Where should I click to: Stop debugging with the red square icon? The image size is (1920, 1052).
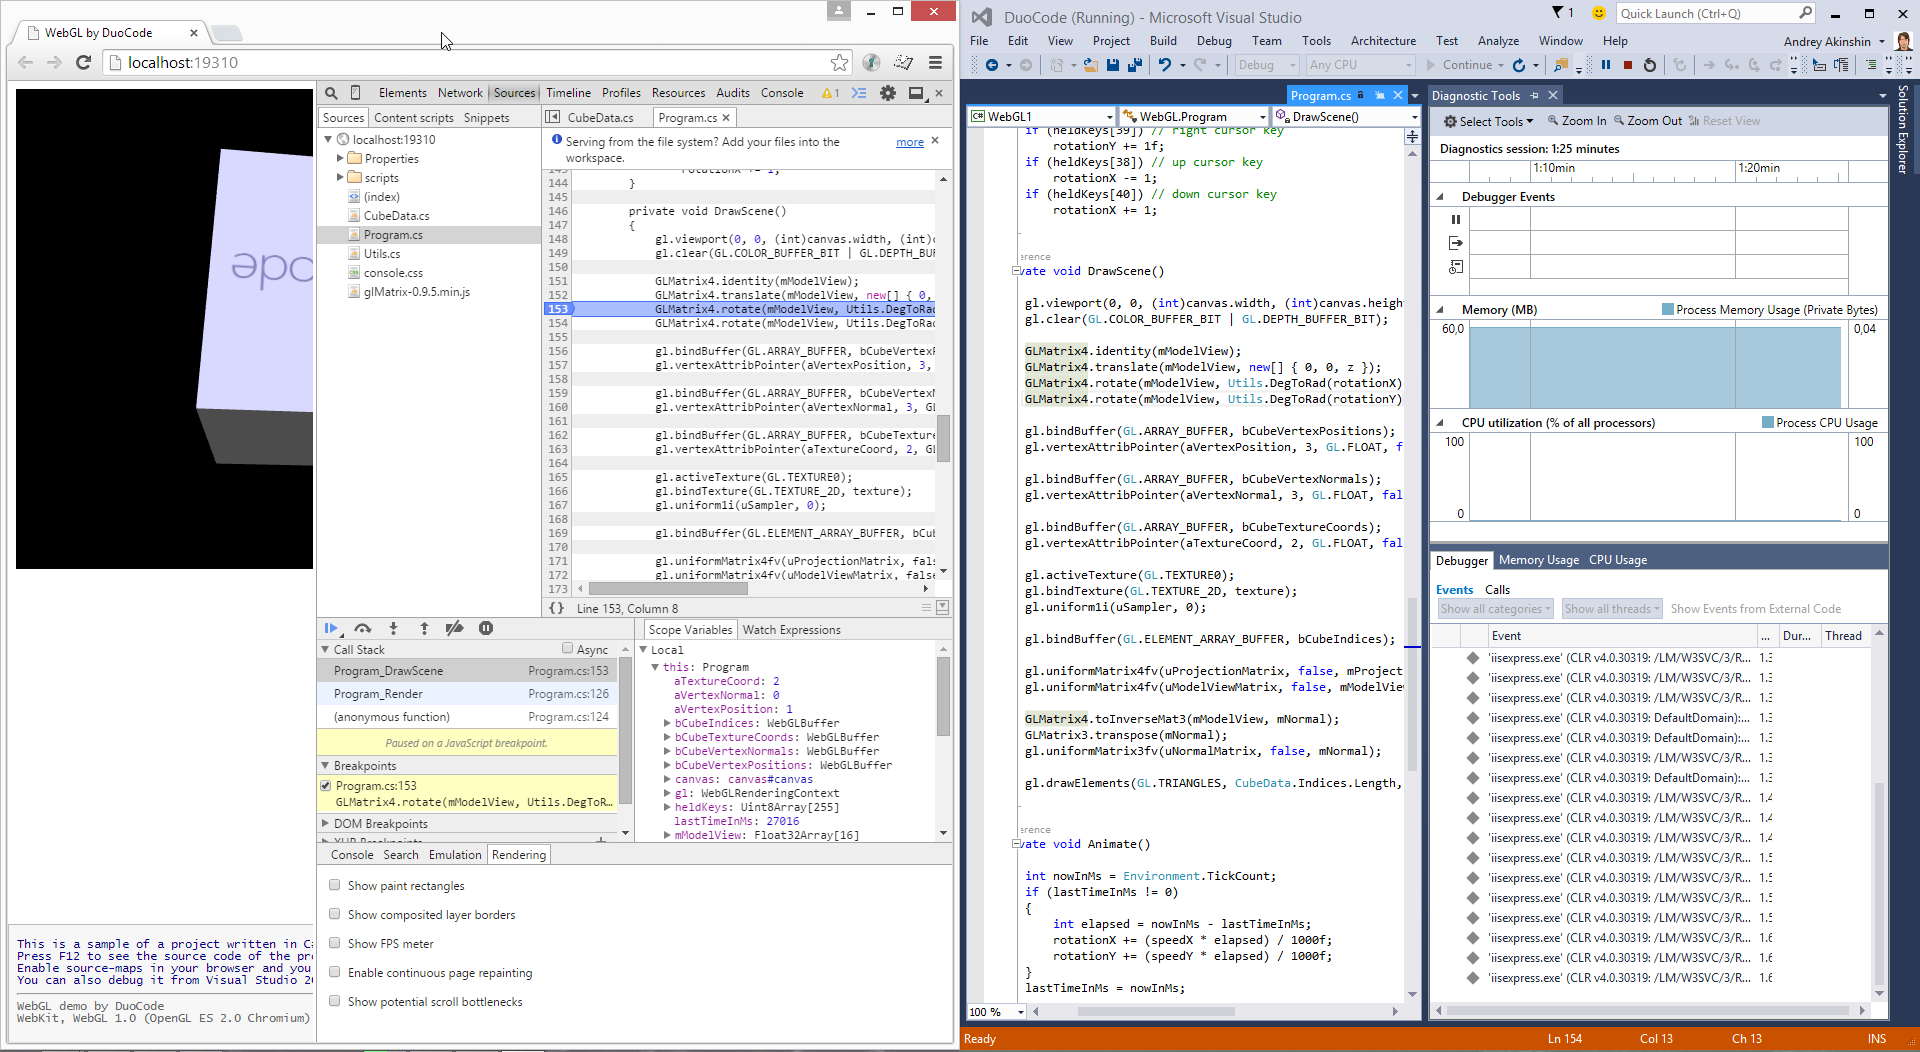(x=1628, y=65)
